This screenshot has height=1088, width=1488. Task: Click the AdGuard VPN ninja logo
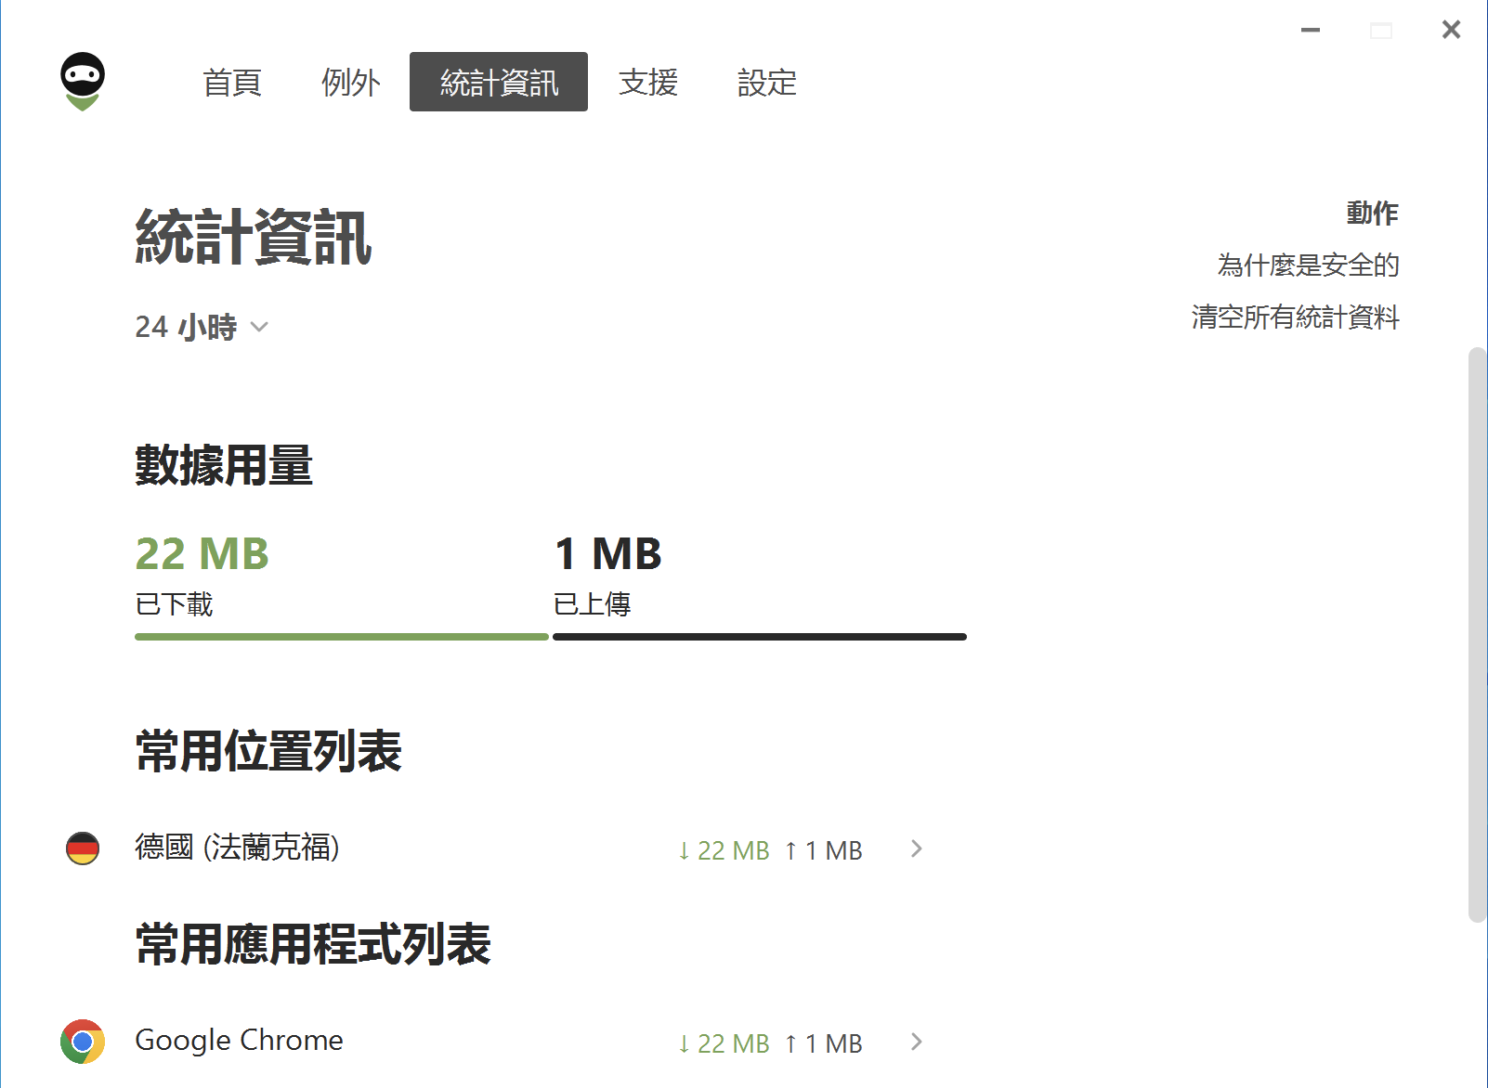point(82,81)
